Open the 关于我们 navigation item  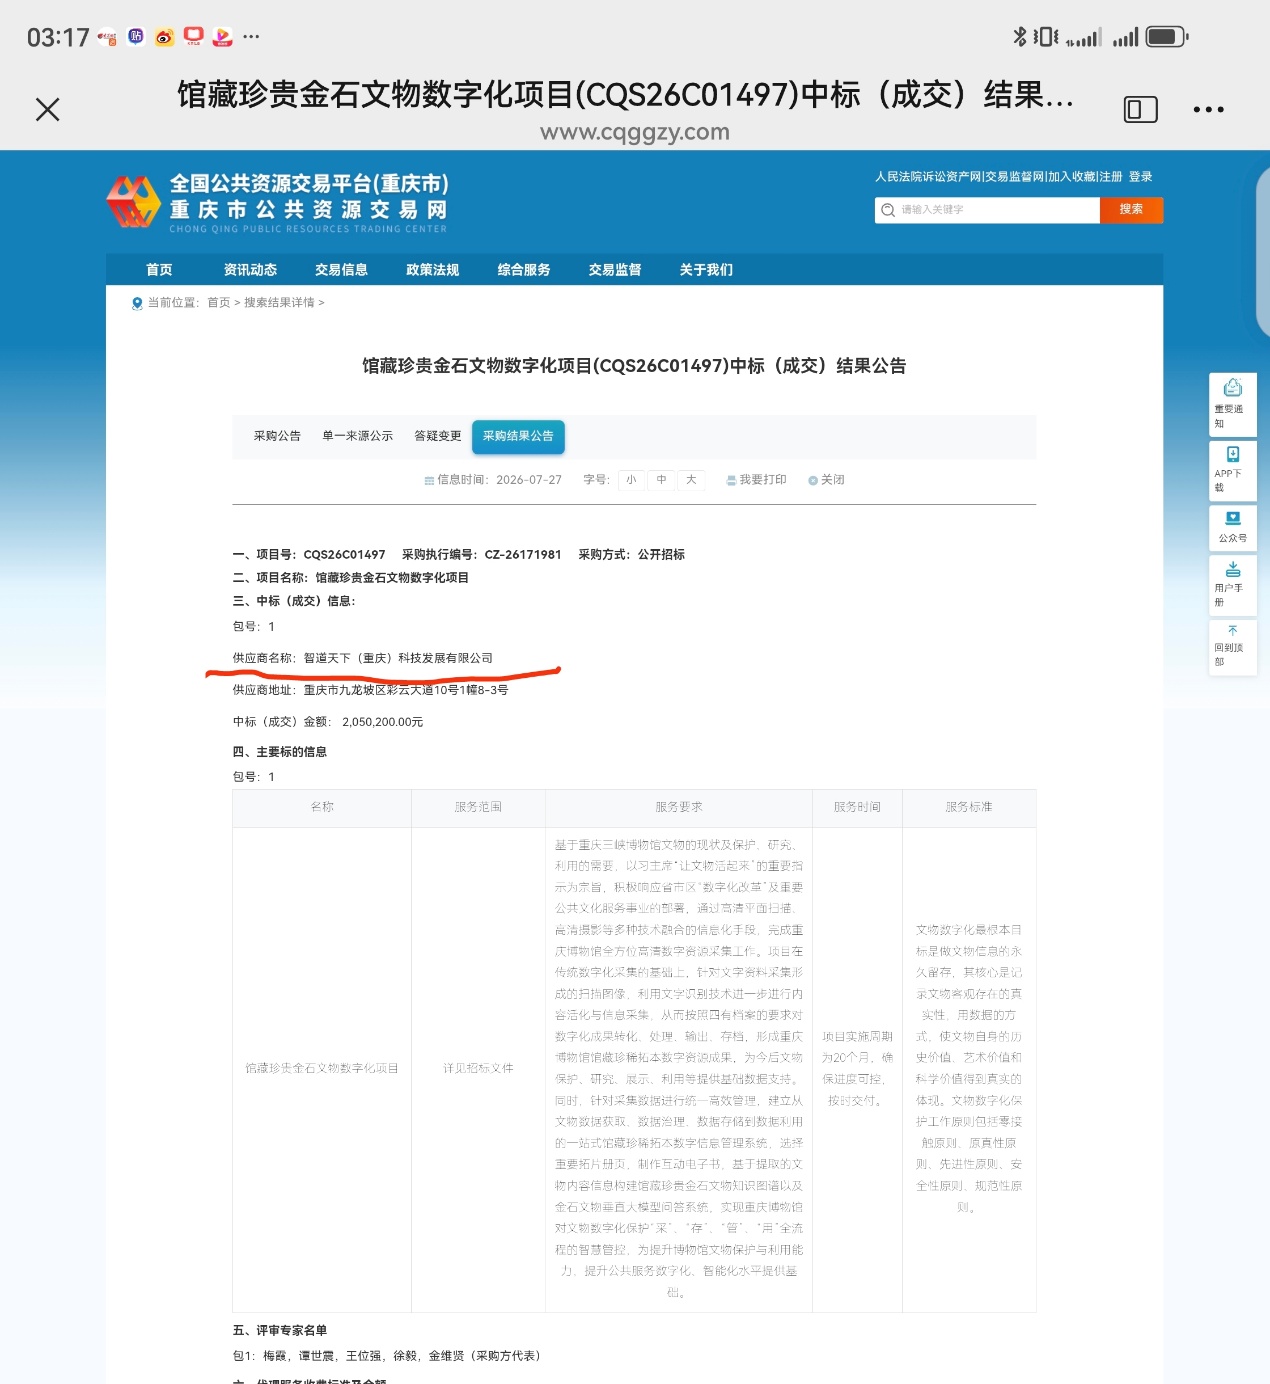706,270
